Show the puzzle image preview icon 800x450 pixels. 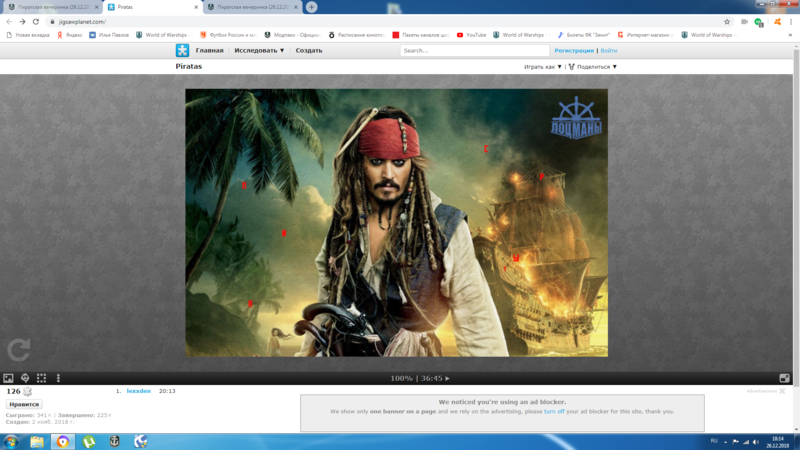pyautogui.click(x=8, y=378)
